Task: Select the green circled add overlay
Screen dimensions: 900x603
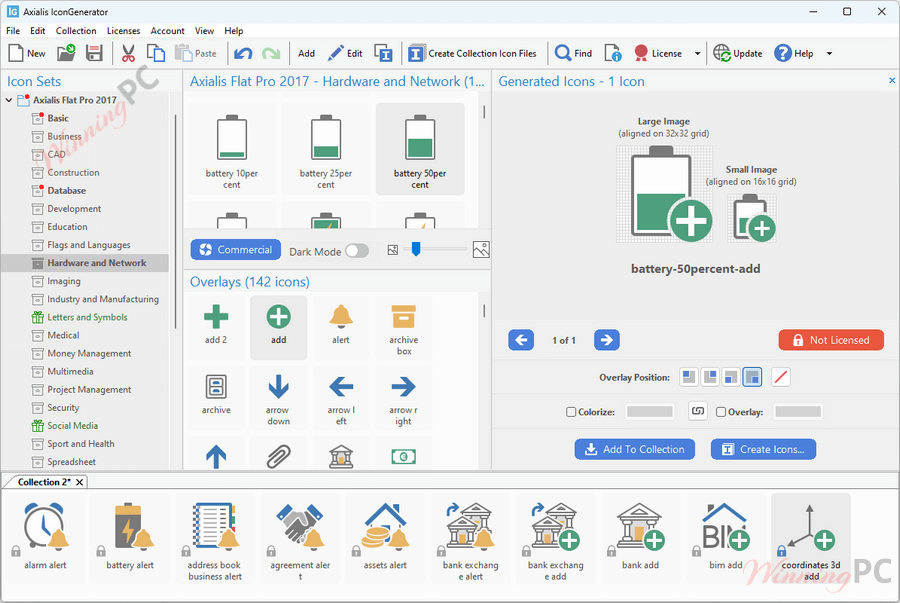Action: 278,326
